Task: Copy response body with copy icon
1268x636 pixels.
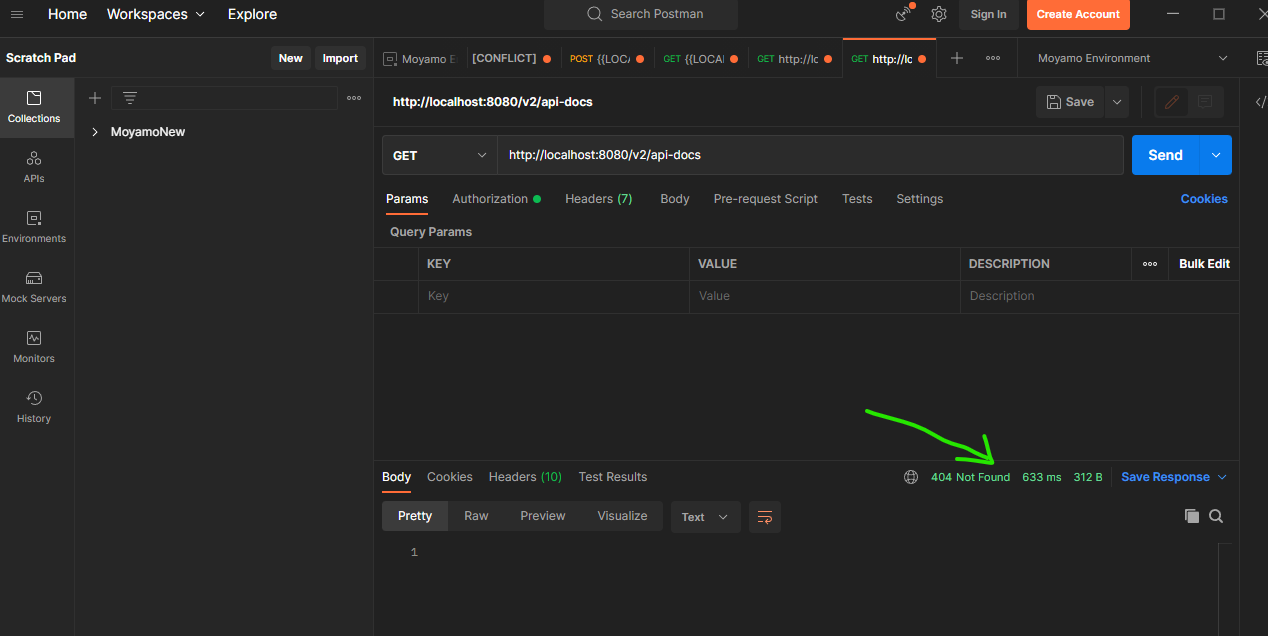Action: [x=1191, y=516]
